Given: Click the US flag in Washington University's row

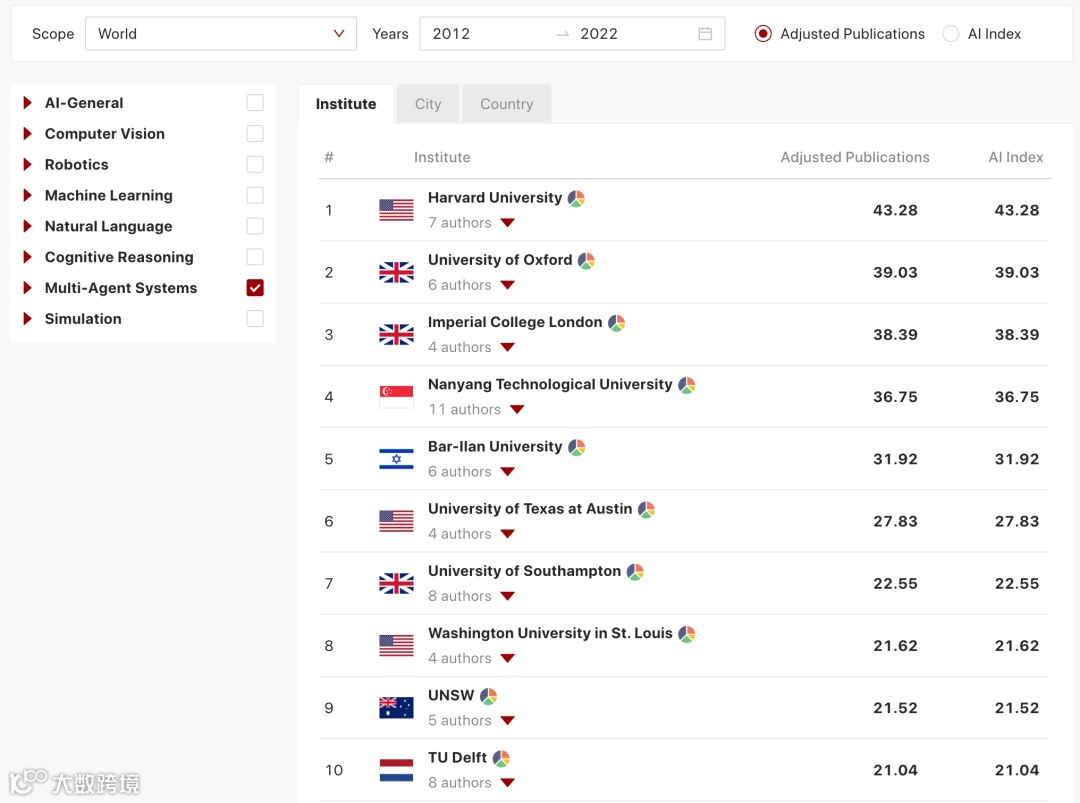Looking at the screenshot, I should point(396,646).
